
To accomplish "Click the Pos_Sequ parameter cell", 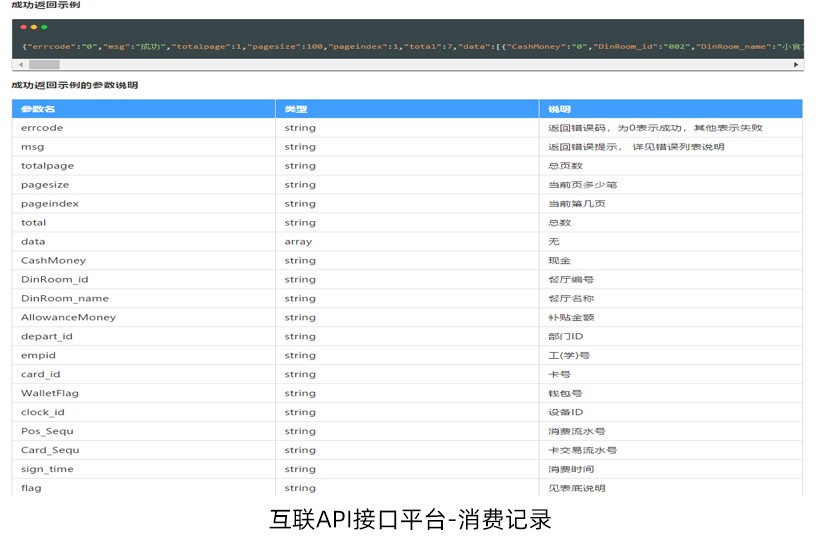I will pos(47,431).
